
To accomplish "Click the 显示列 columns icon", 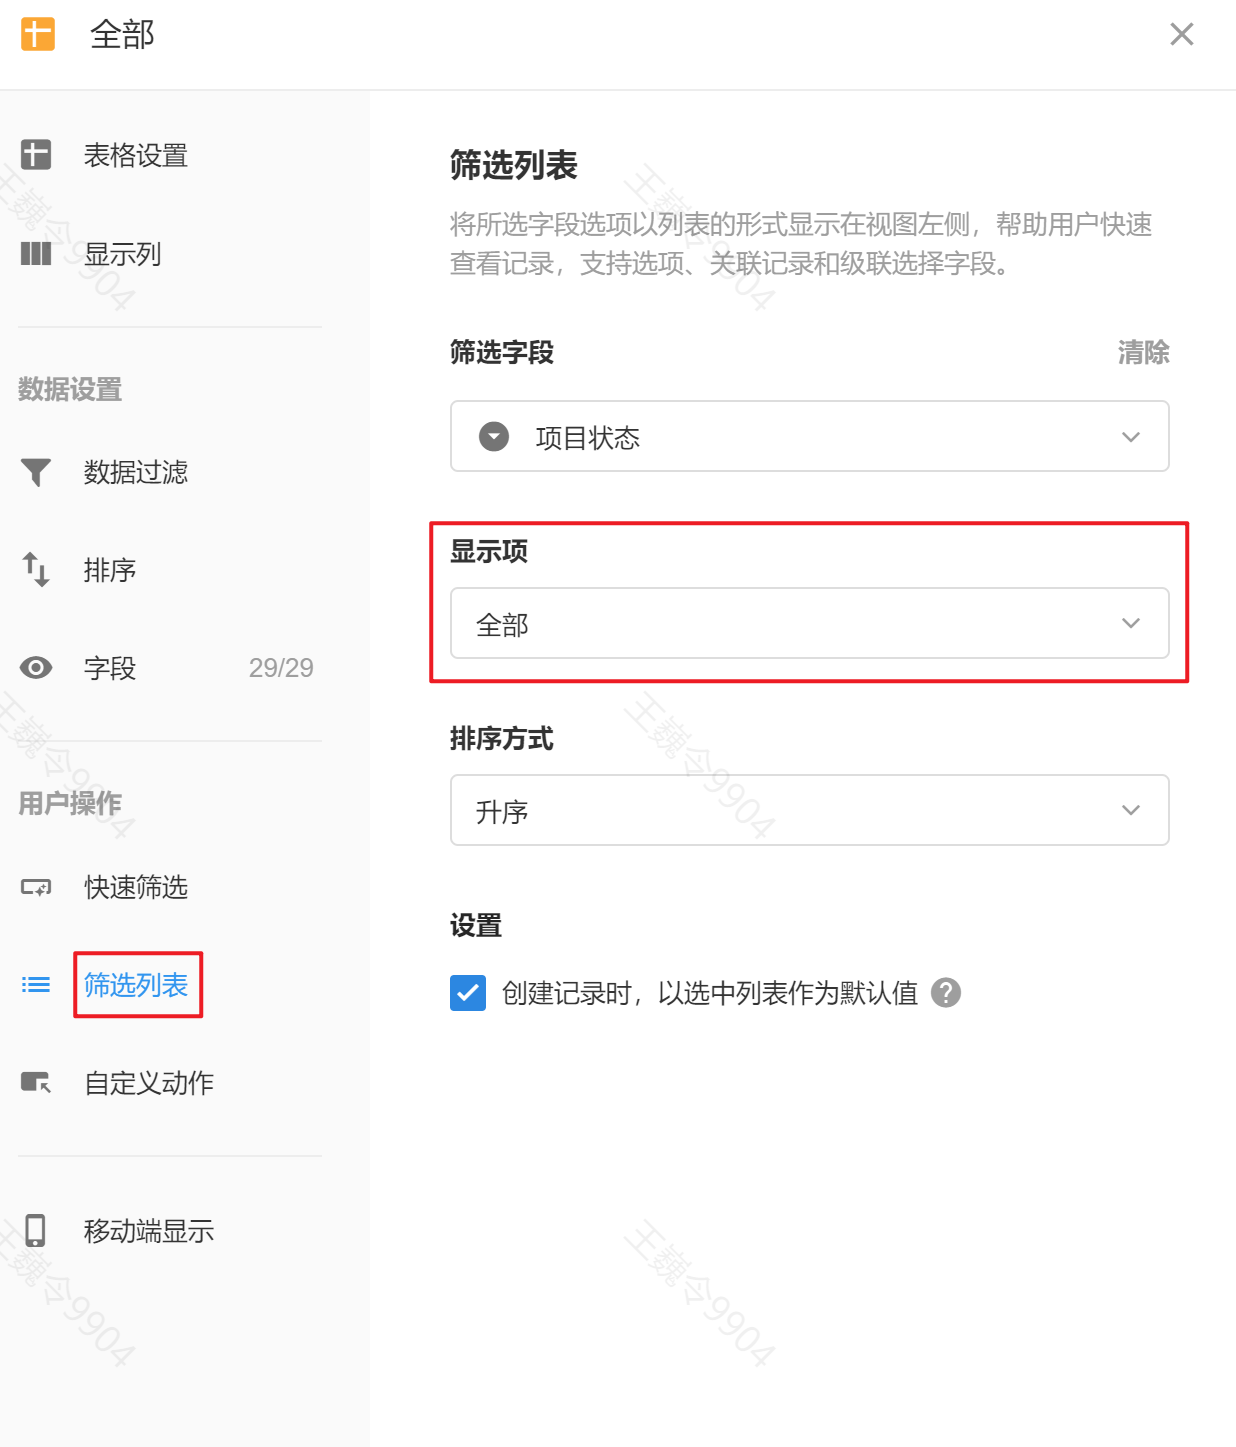I will coord(36,254).
